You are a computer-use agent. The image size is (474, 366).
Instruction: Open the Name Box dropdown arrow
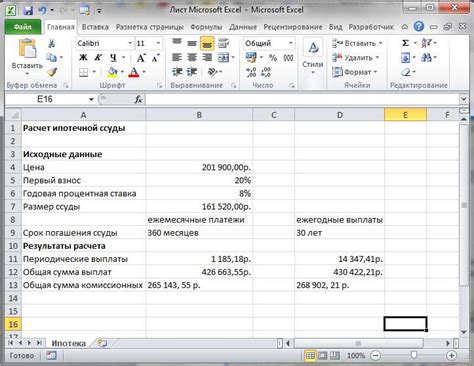pos(91,99)
